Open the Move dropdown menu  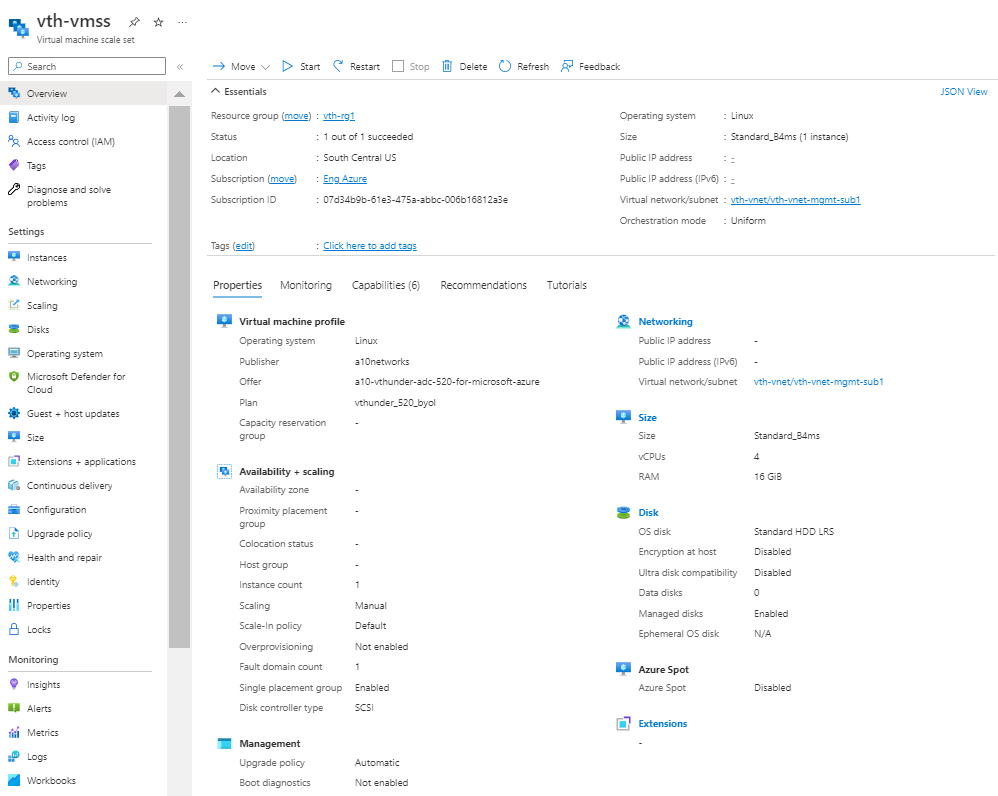coord(241,66)
